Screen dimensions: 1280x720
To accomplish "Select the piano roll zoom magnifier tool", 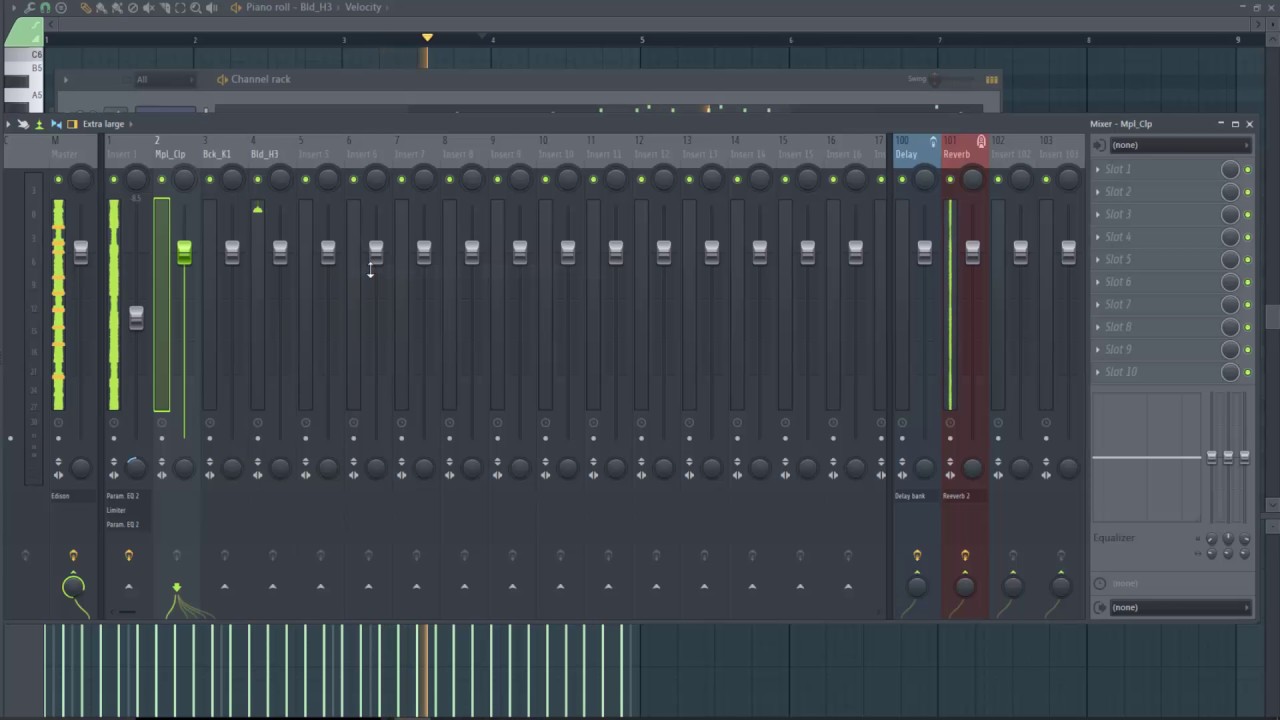I will 196,7.
